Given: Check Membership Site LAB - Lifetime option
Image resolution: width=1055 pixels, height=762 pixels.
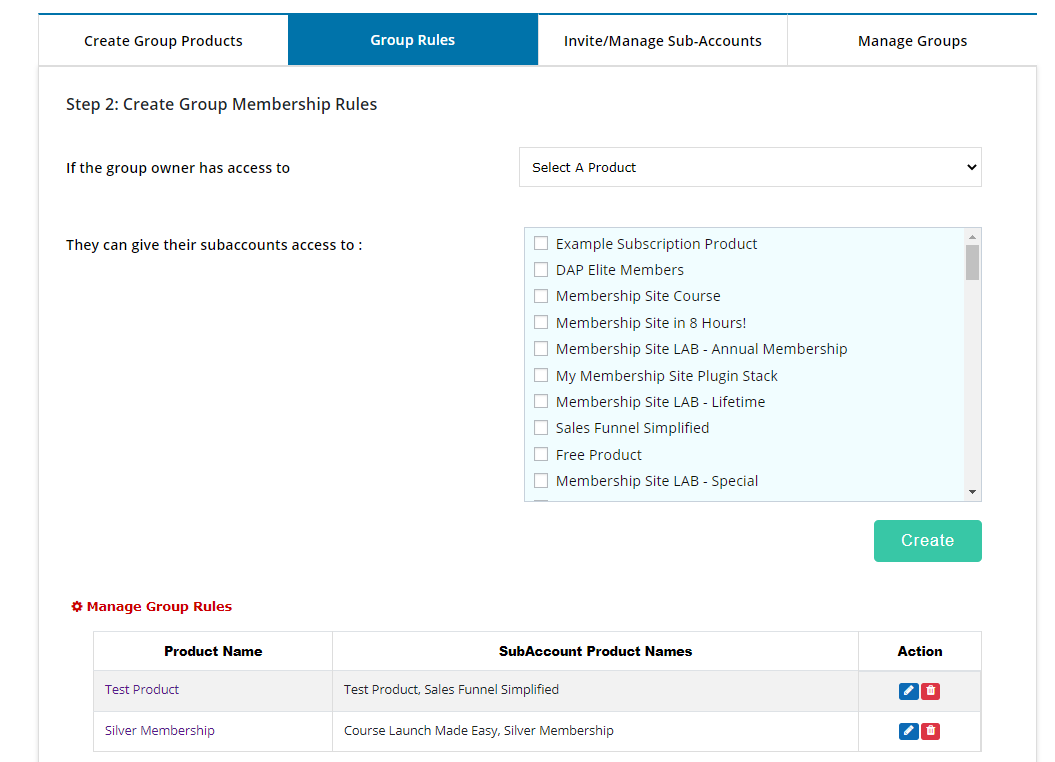Looking at the screenshot, I should click(x=541, y=402).
